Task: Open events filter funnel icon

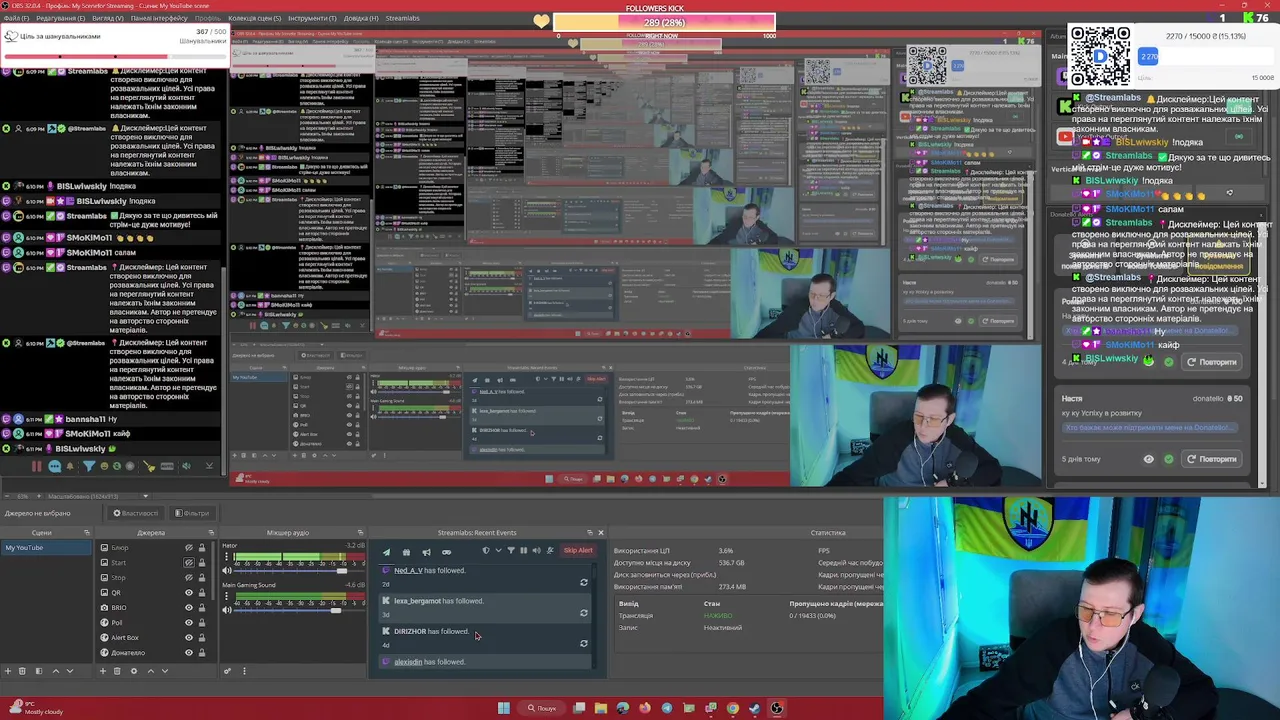Action: 511,550
